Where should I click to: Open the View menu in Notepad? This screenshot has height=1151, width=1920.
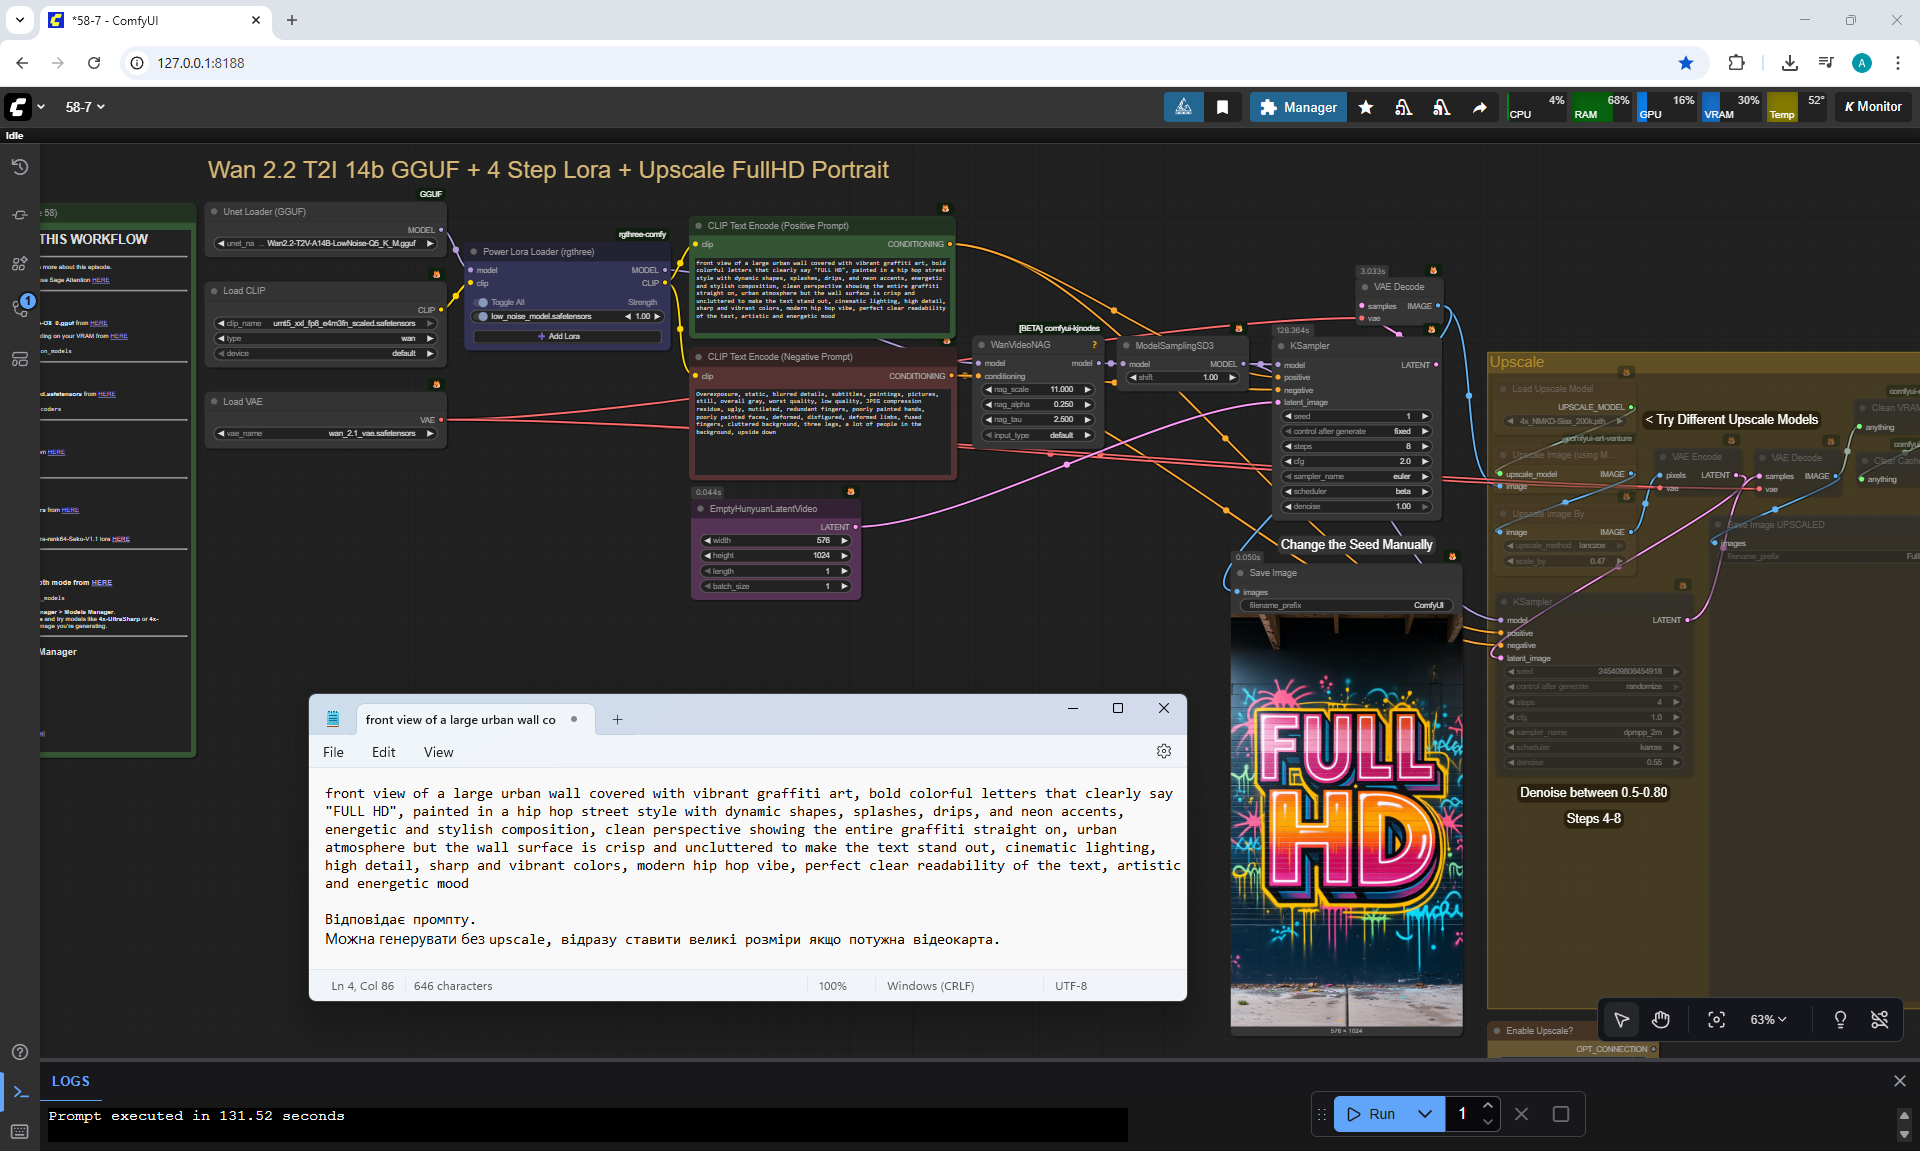(438, 752)
